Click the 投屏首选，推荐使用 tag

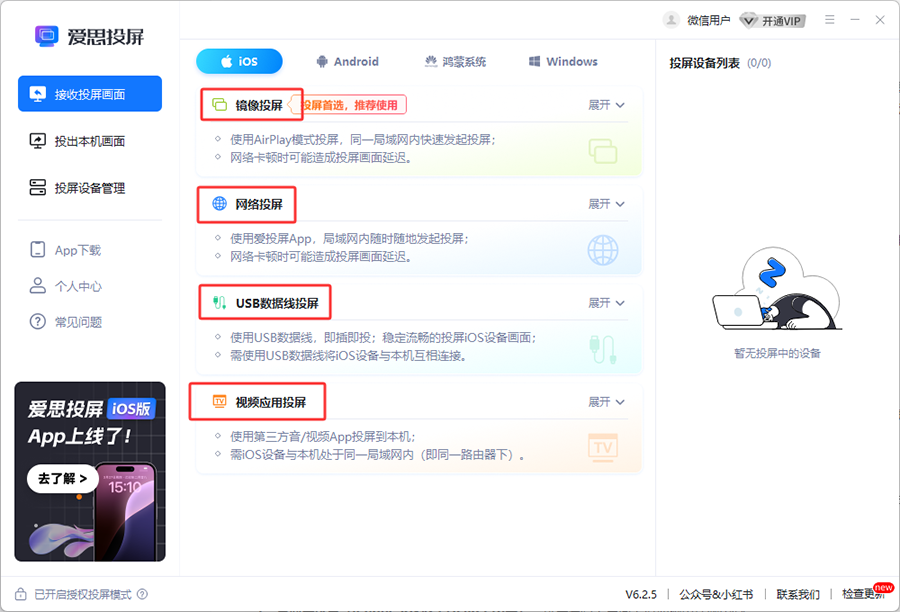350,105
